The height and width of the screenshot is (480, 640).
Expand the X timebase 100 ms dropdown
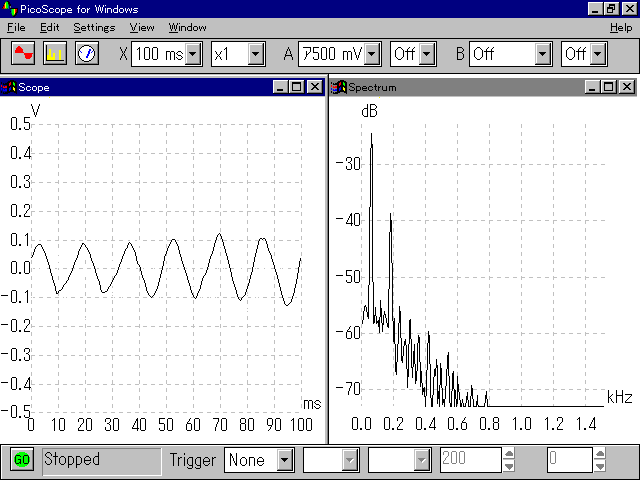coord(193,53)
